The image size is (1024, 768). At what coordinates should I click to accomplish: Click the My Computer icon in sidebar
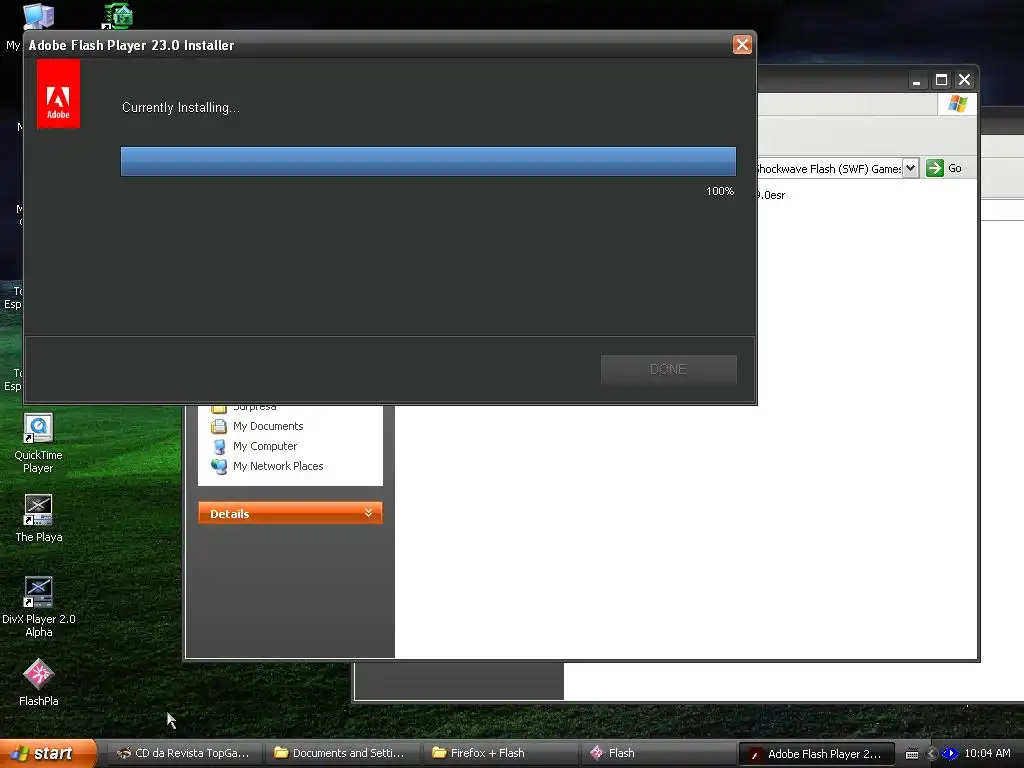coord(219,447)
